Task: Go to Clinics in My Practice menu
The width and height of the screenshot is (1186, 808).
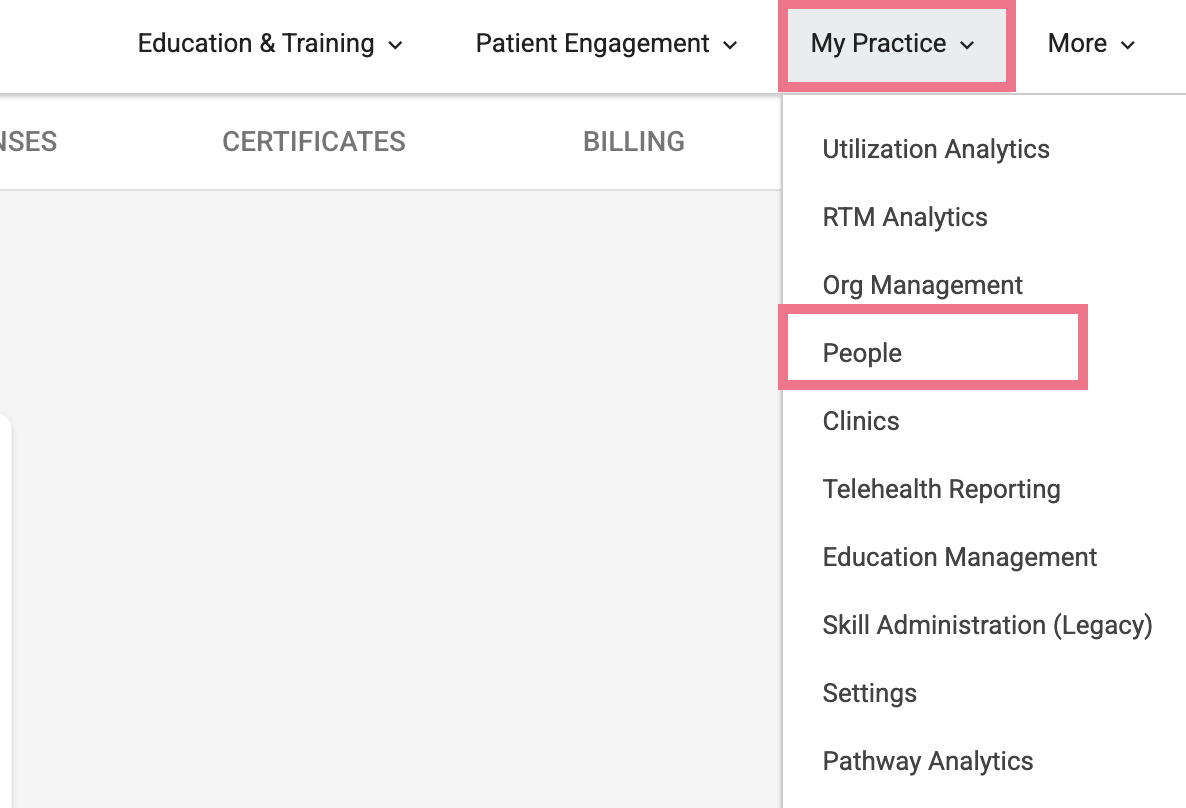Action: (861, 421)
